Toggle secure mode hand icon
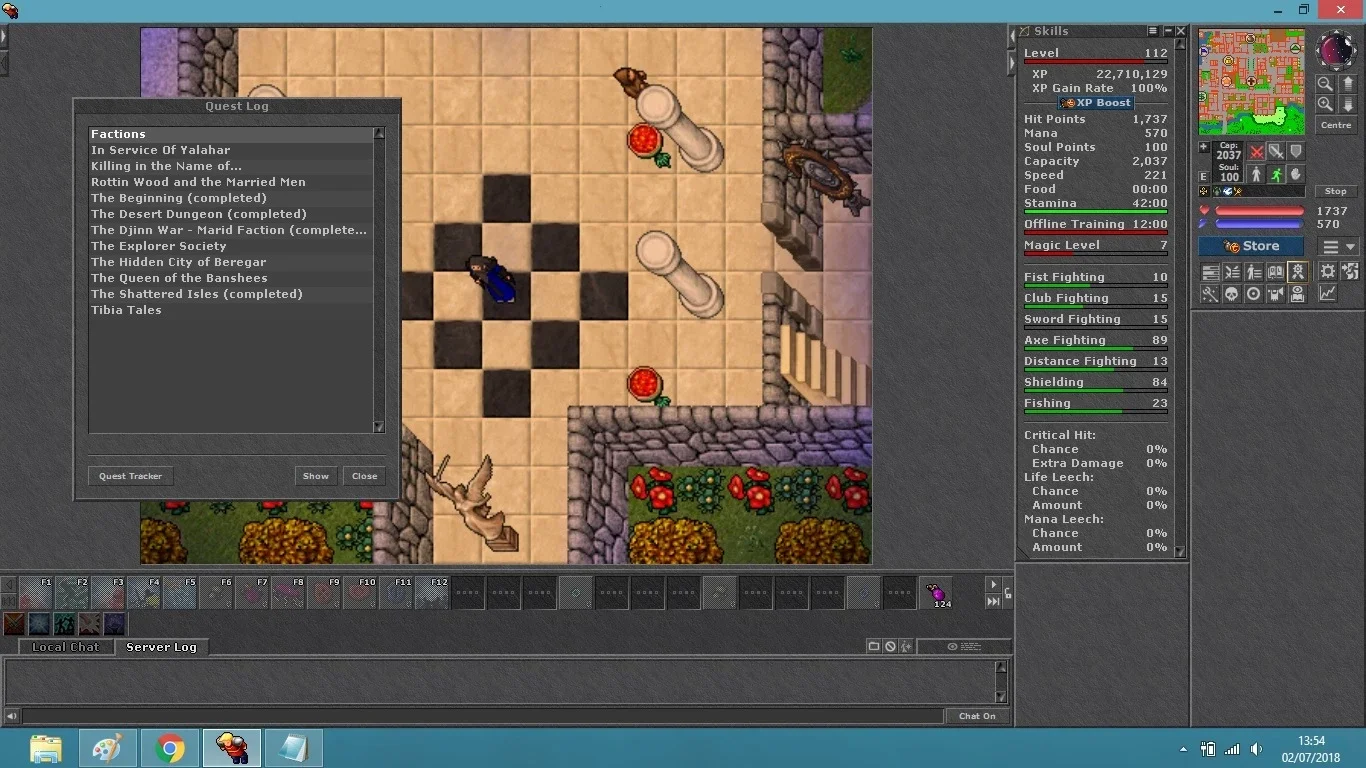 coord(1296,174)
